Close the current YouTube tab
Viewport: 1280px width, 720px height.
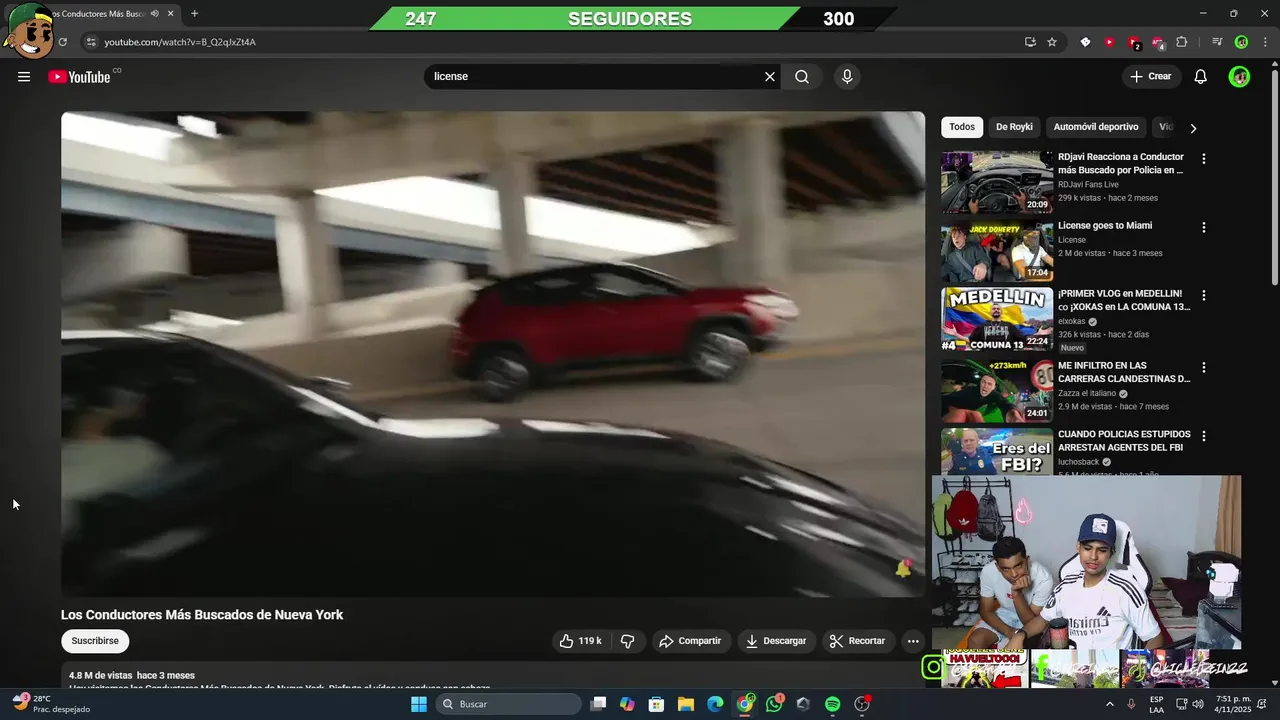(x=171, y=14)
